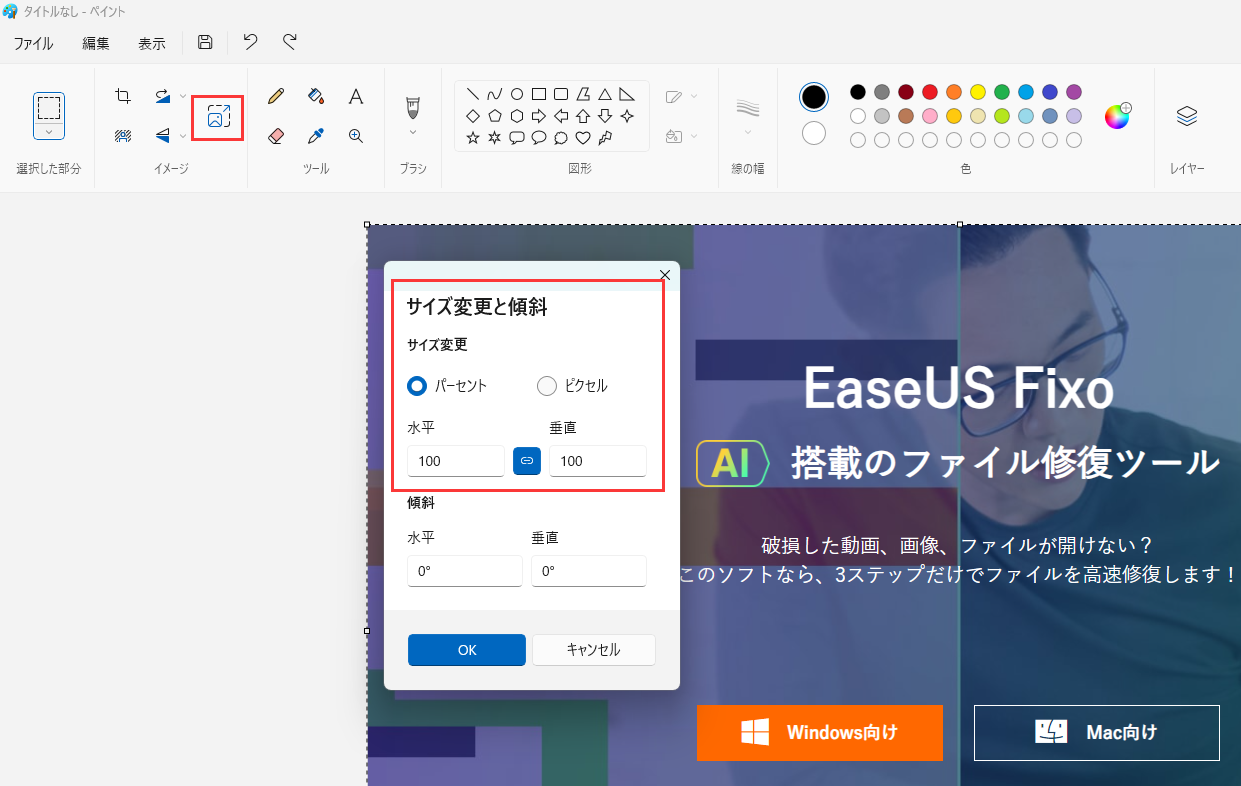Select the Pencil tool

tap(276, 96)
